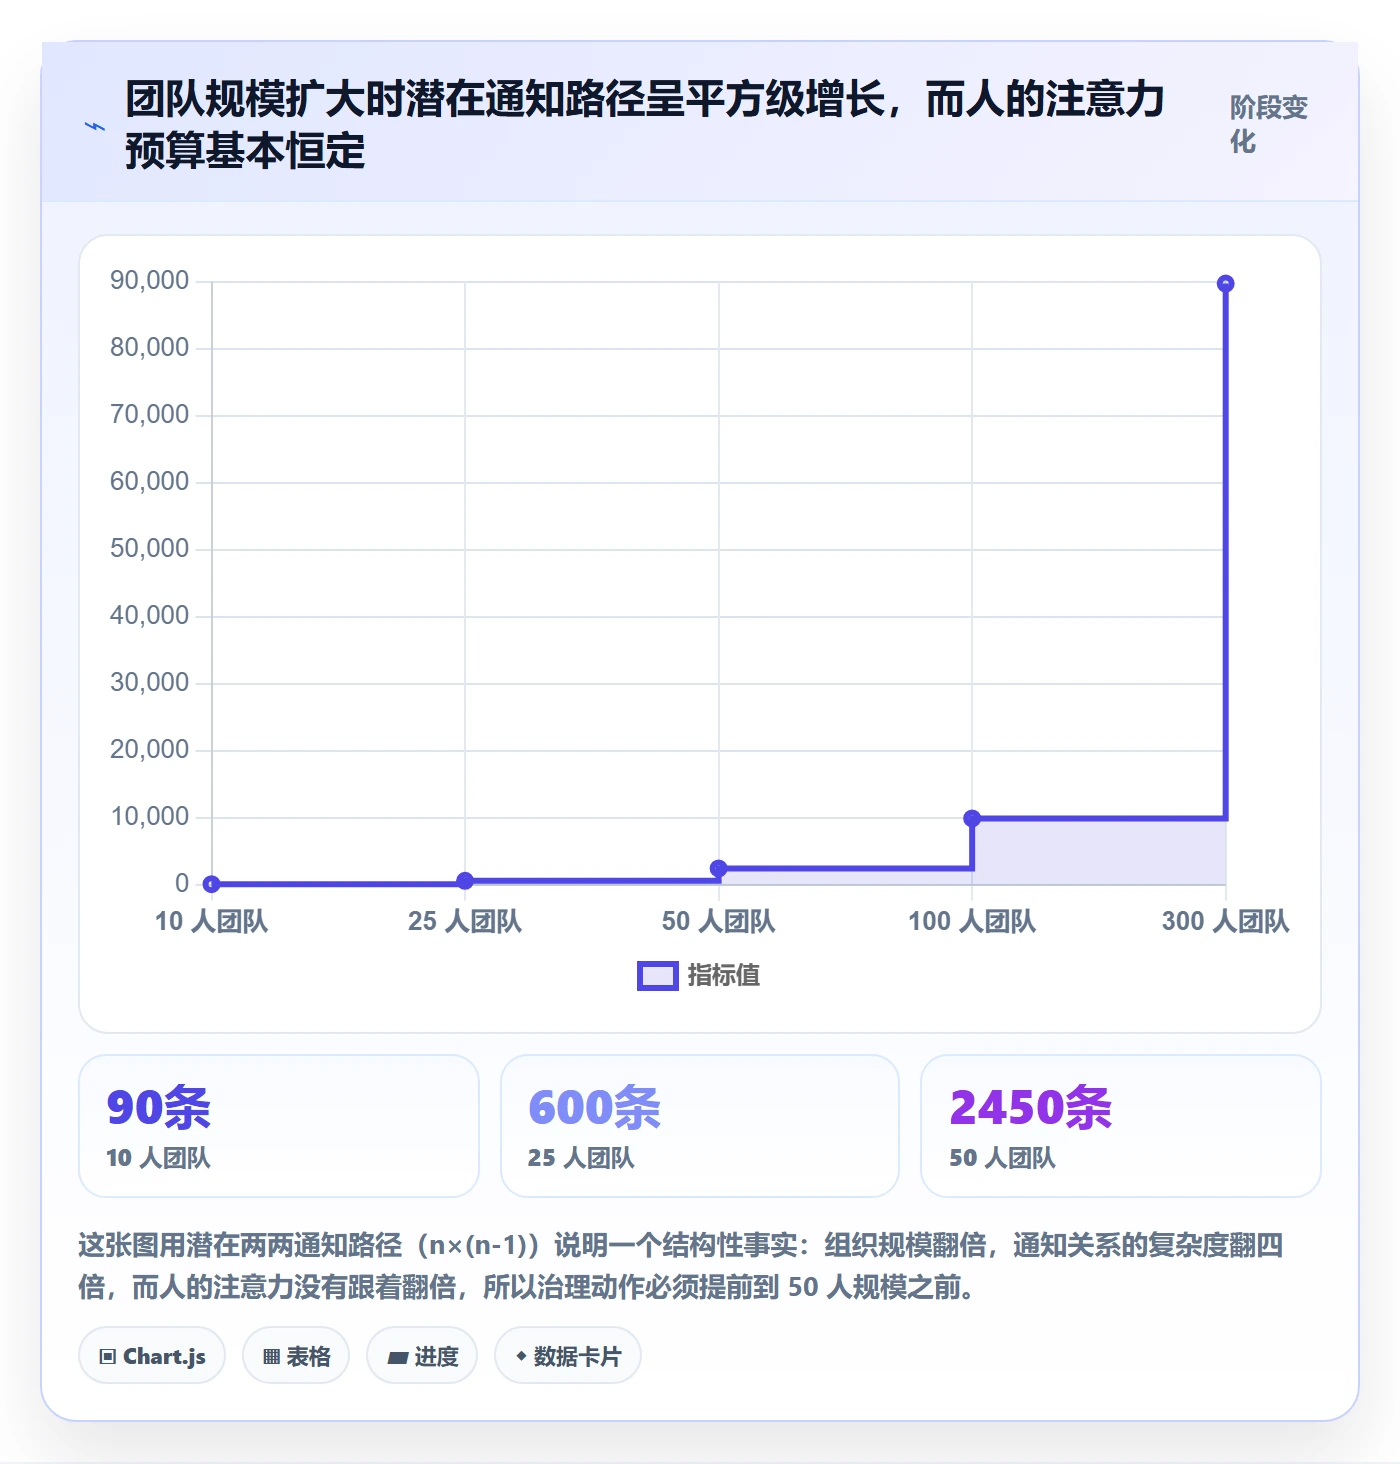
Task: Click the 50 人团队 x-axis label
Action: coord(719,921)
